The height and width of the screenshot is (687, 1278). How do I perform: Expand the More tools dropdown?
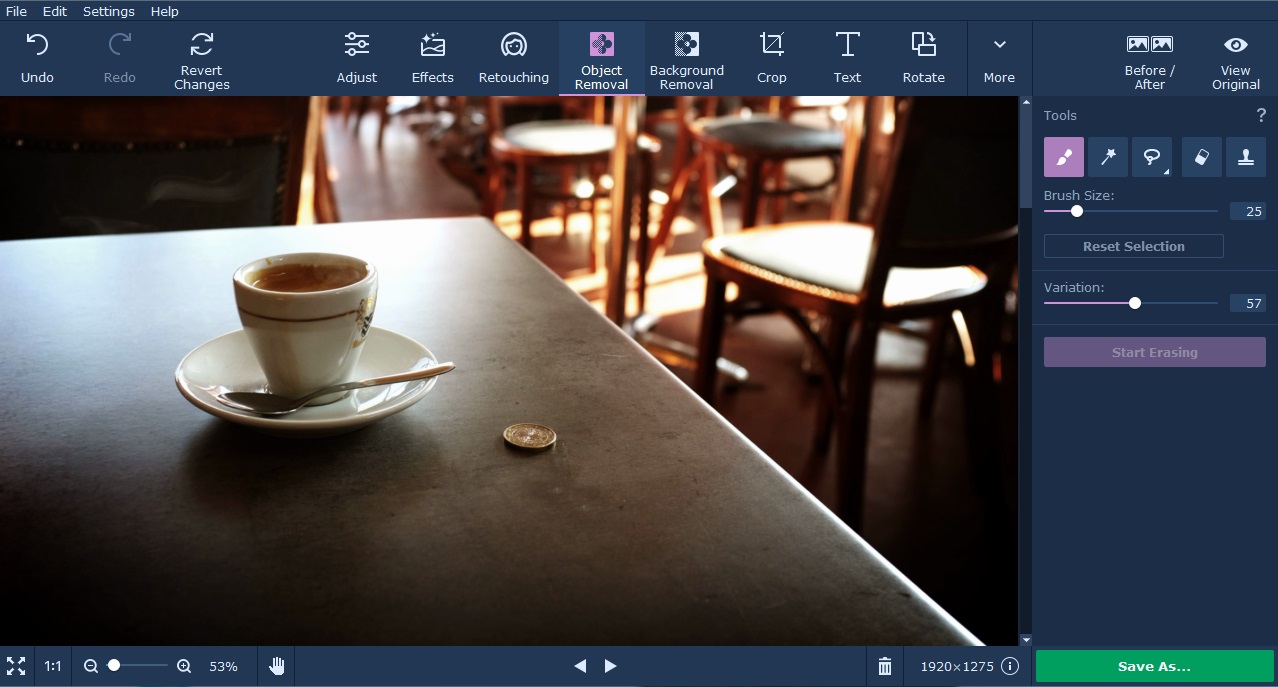(999, 59)
